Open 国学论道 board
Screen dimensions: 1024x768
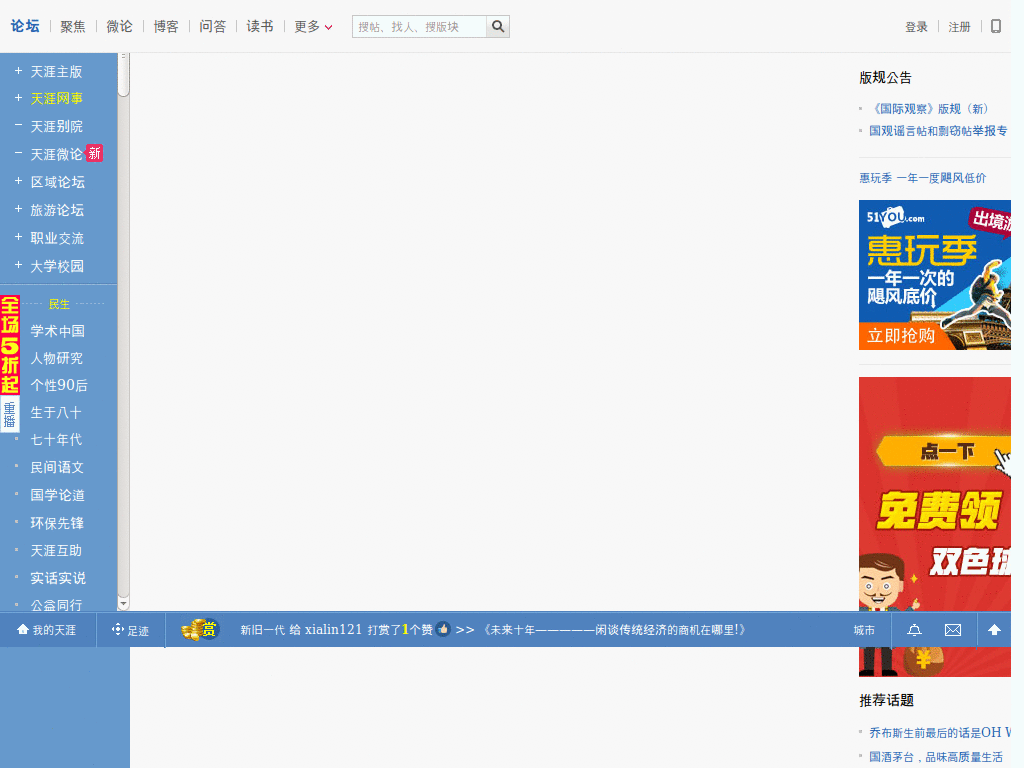(57, 495)
